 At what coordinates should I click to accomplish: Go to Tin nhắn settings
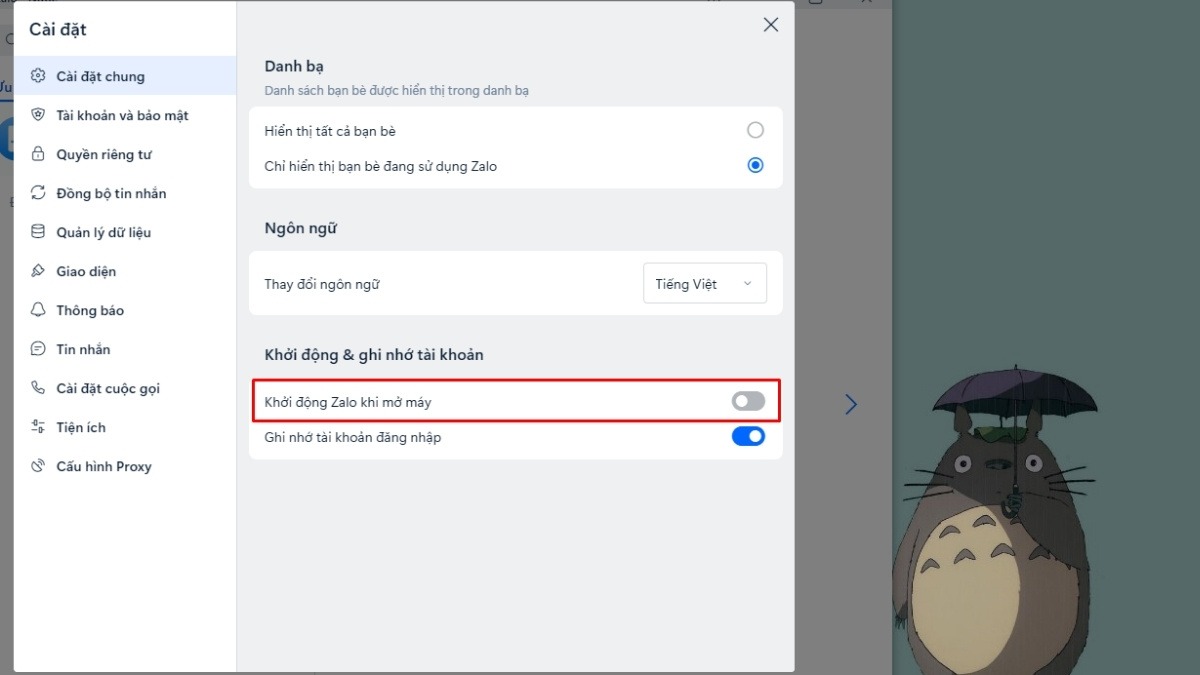coord(125,349)
